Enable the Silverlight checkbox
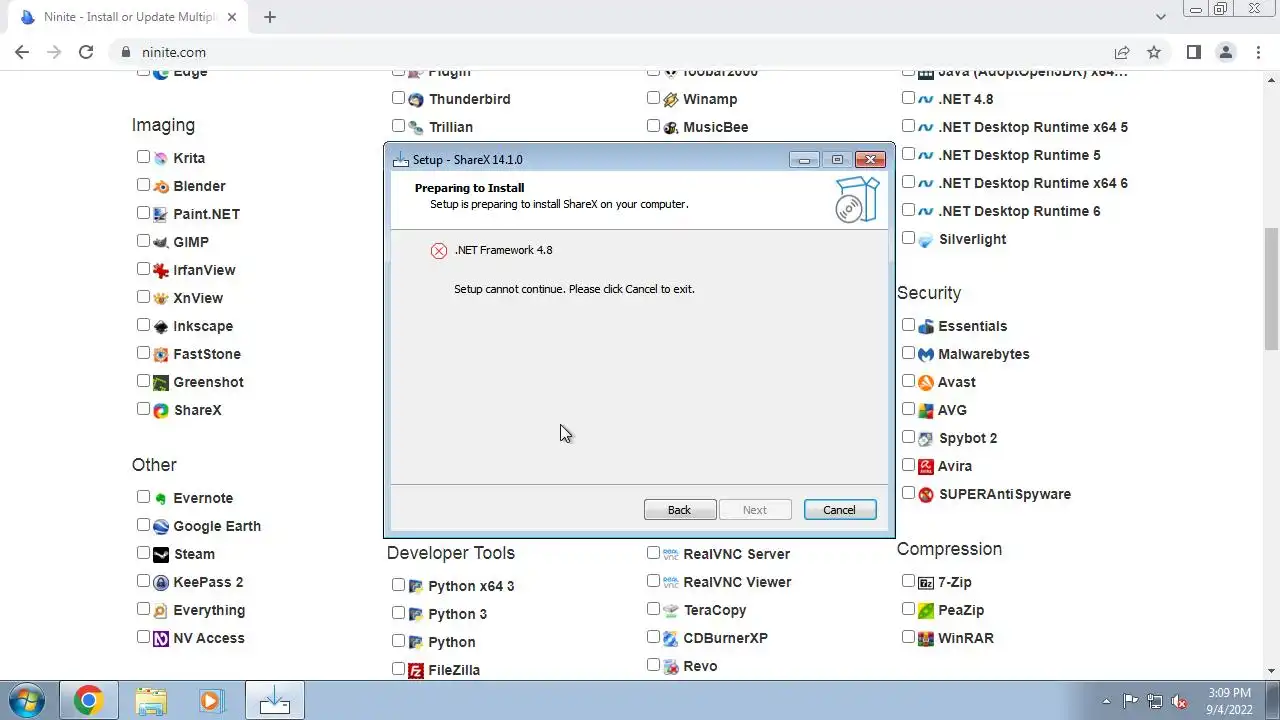This screenshot has height=720, width=1280. click(908, 238)
